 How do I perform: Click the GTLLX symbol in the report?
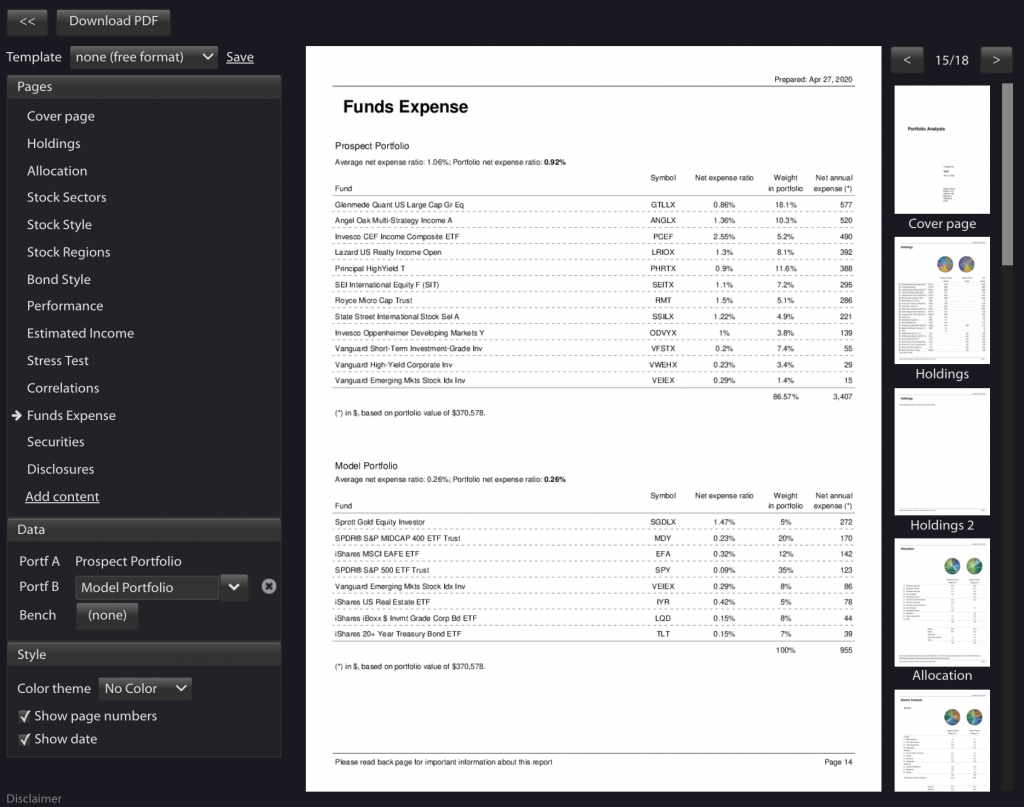click(663, 205)
